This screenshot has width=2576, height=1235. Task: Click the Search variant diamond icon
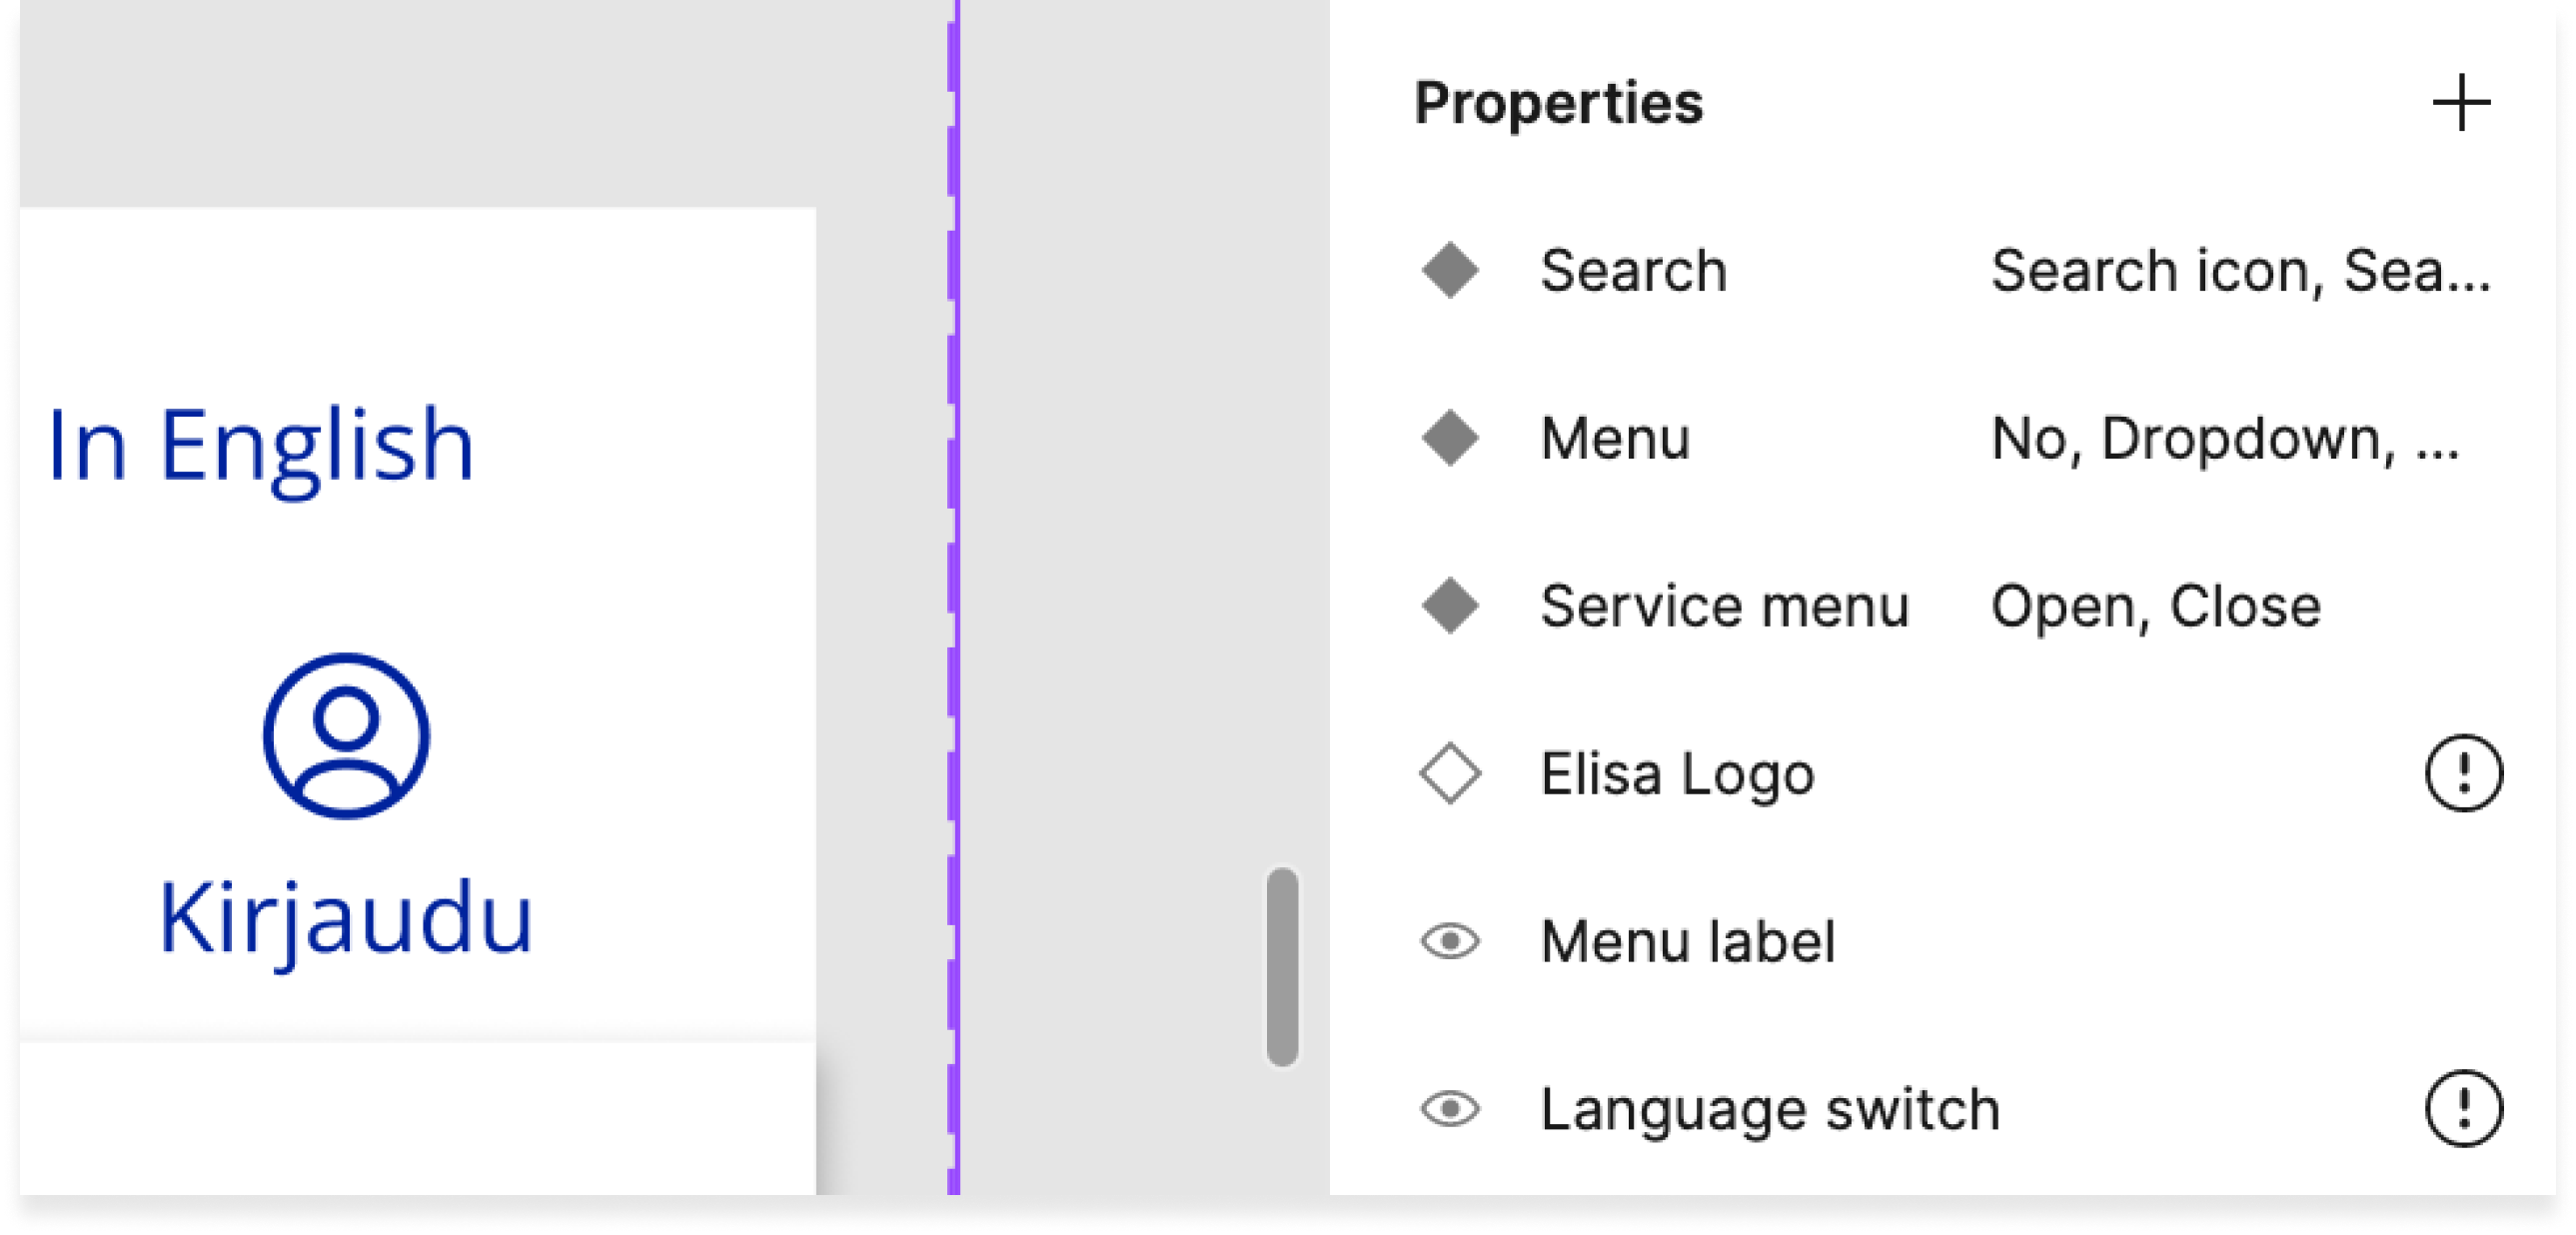(1450, 271)
